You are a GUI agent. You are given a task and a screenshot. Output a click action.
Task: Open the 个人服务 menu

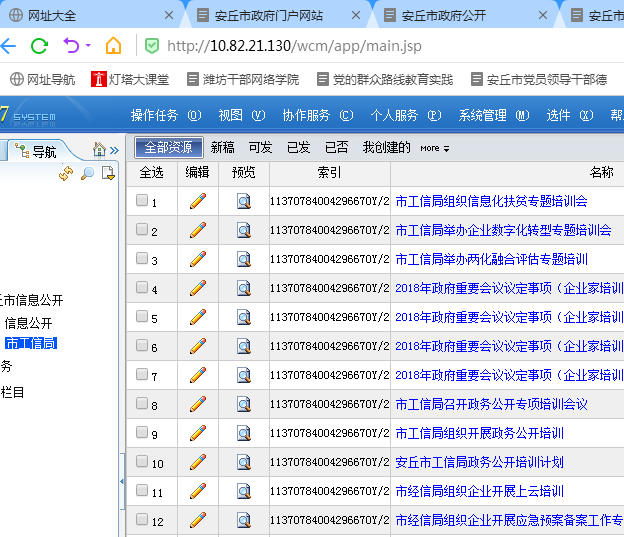tap(406, 115)
